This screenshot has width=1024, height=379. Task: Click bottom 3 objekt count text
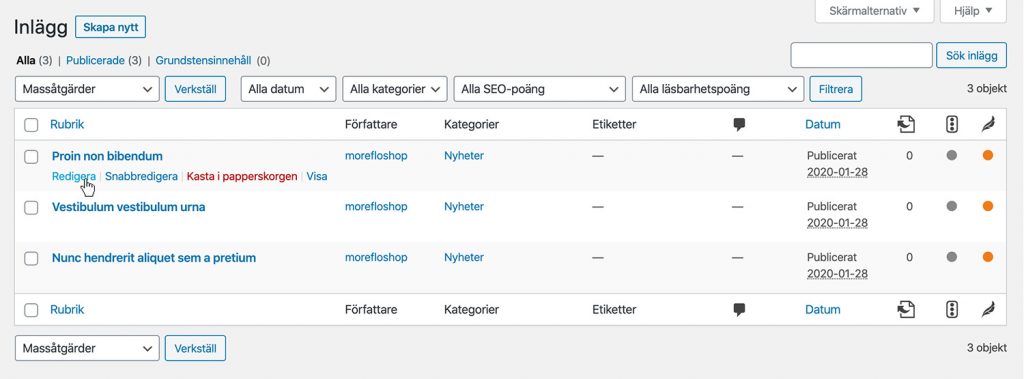[987, 348]
